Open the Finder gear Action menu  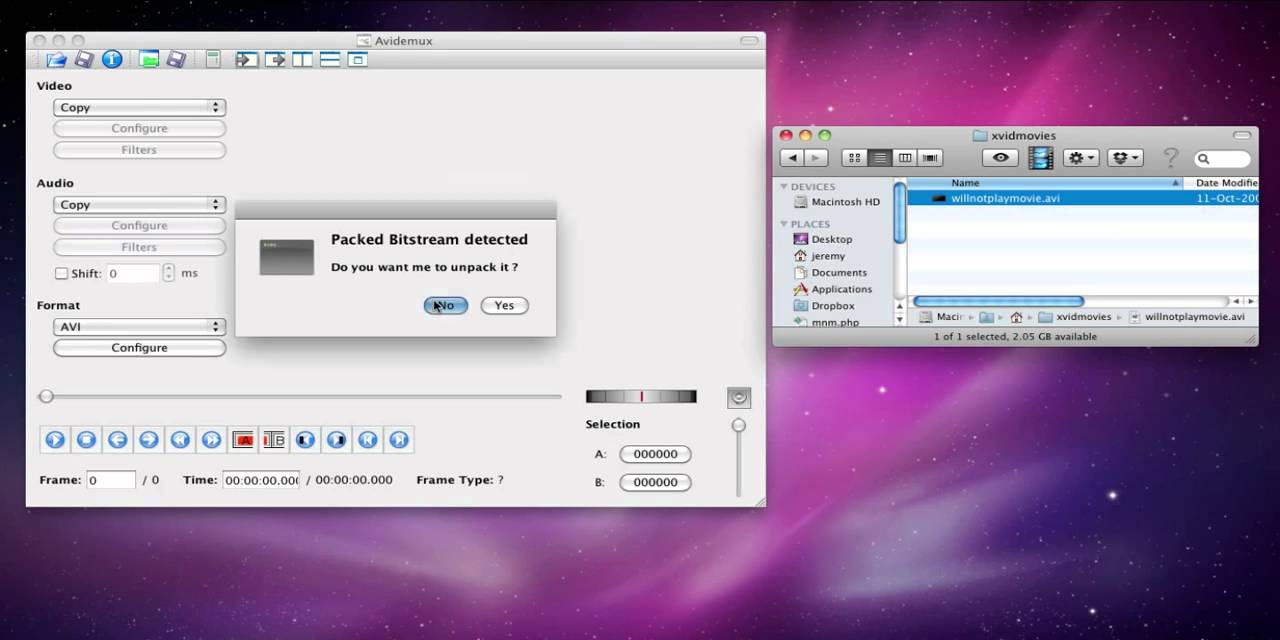coord(1081,158)
